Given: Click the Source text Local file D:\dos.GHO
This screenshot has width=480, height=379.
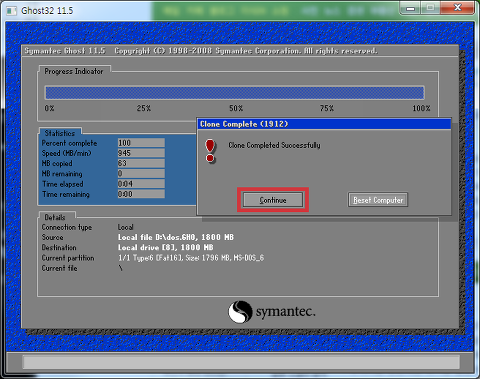Looking at the screenshot, I should pyautogui.click(x=157, y=237).
